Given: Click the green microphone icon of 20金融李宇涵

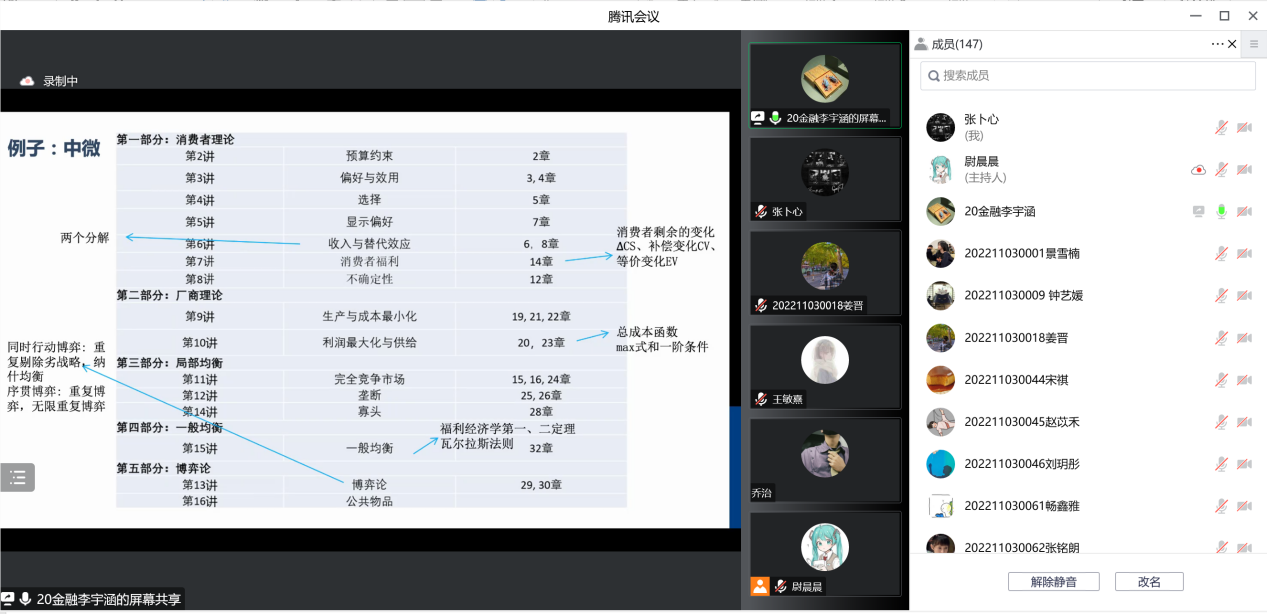Looking at the screenshot, I should (x=1221, y=211).
